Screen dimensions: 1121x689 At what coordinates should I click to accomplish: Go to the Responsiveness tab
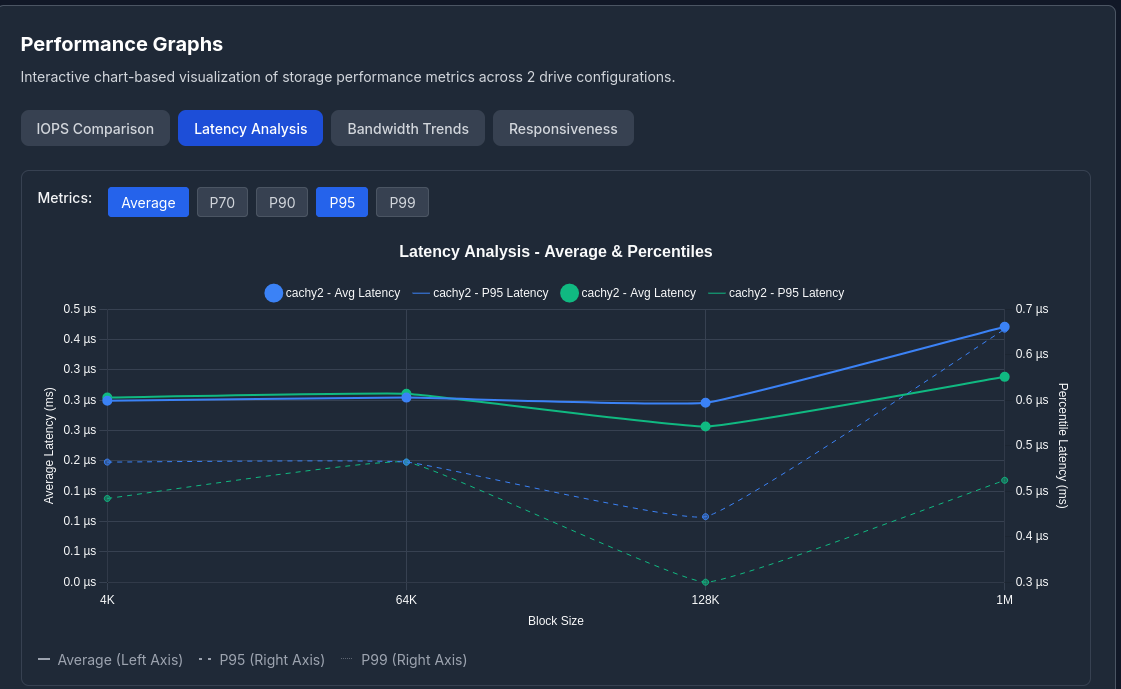point(563,128)
